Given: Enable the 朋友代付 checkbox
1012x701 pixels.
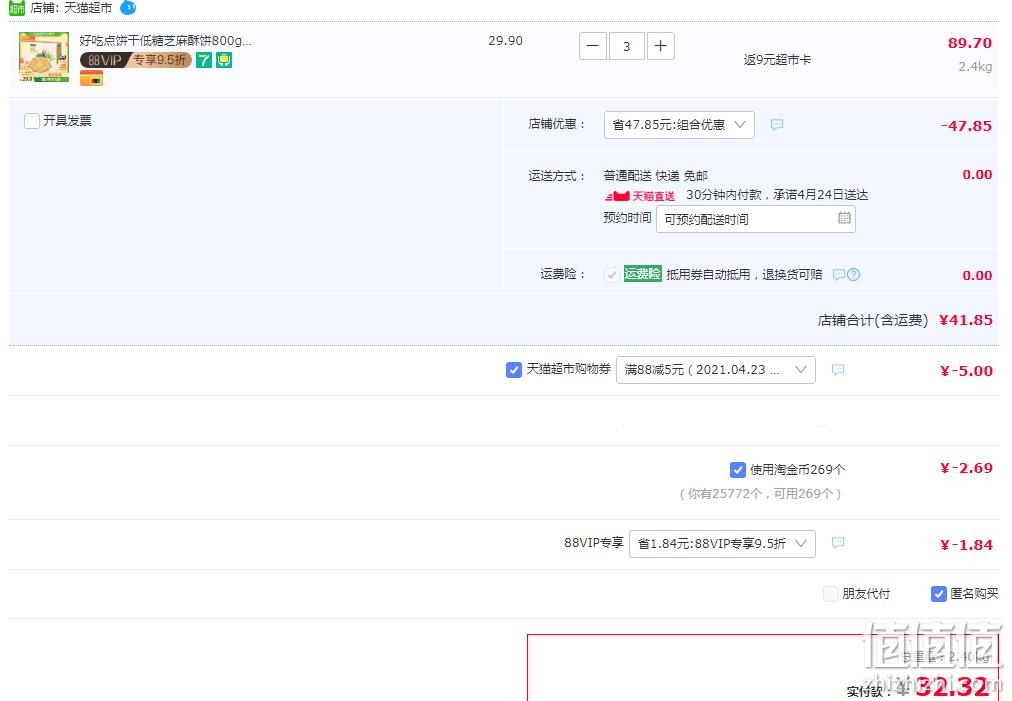Looking at the screenshot, I should coord(831,594).
